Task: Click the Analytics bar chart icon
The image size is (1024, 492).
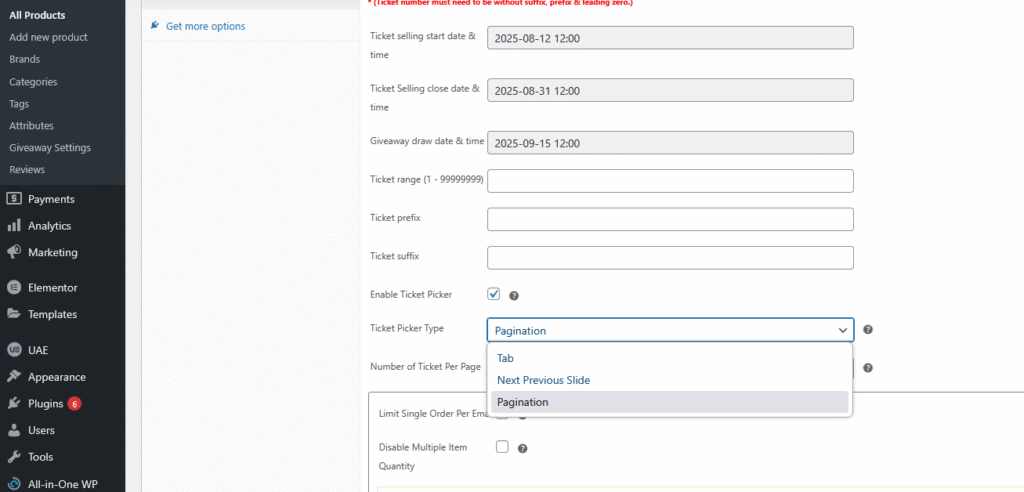Action: (x=14, y=226)
